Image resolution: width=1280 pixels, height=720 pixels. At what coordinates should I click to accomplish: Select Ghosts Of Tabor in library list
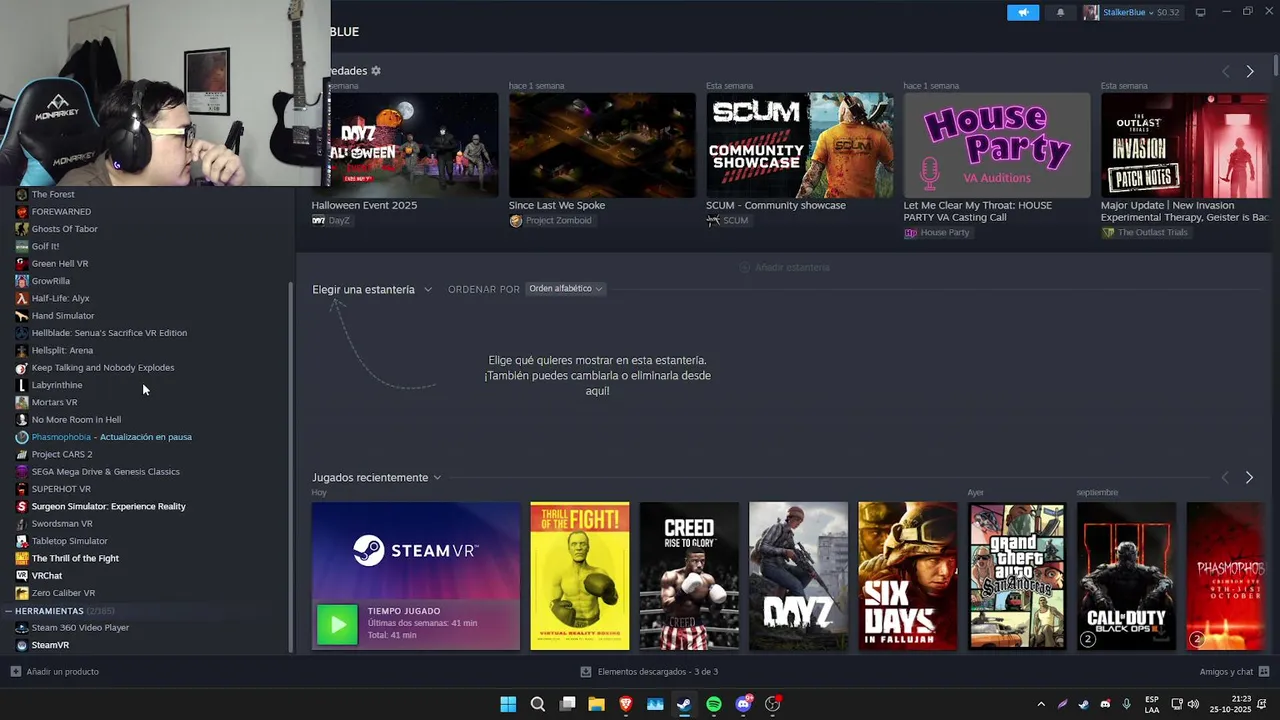click(64, 229)
